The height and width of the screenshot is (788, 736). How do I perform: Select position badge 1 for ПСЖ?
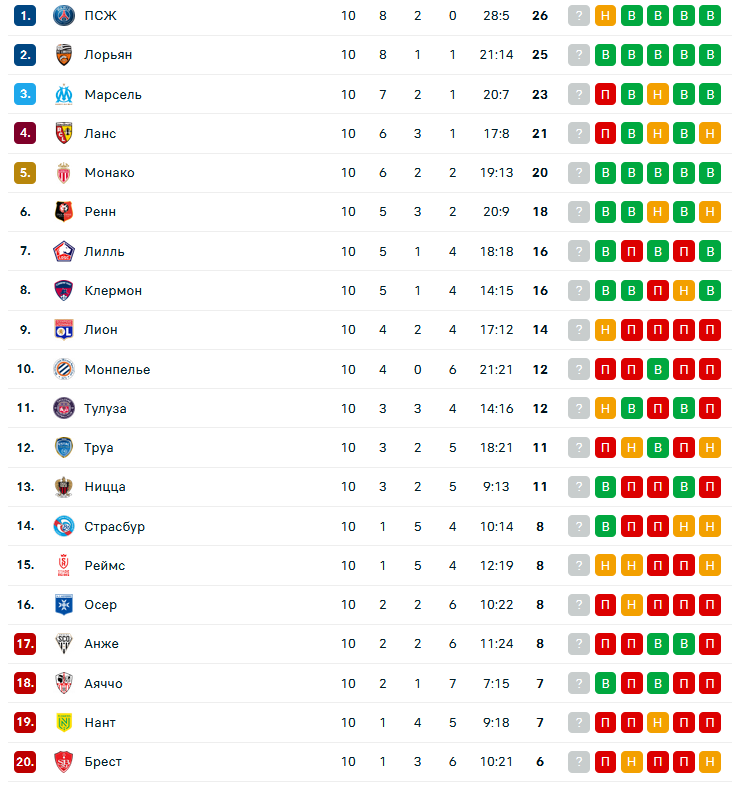pos(25,16)
